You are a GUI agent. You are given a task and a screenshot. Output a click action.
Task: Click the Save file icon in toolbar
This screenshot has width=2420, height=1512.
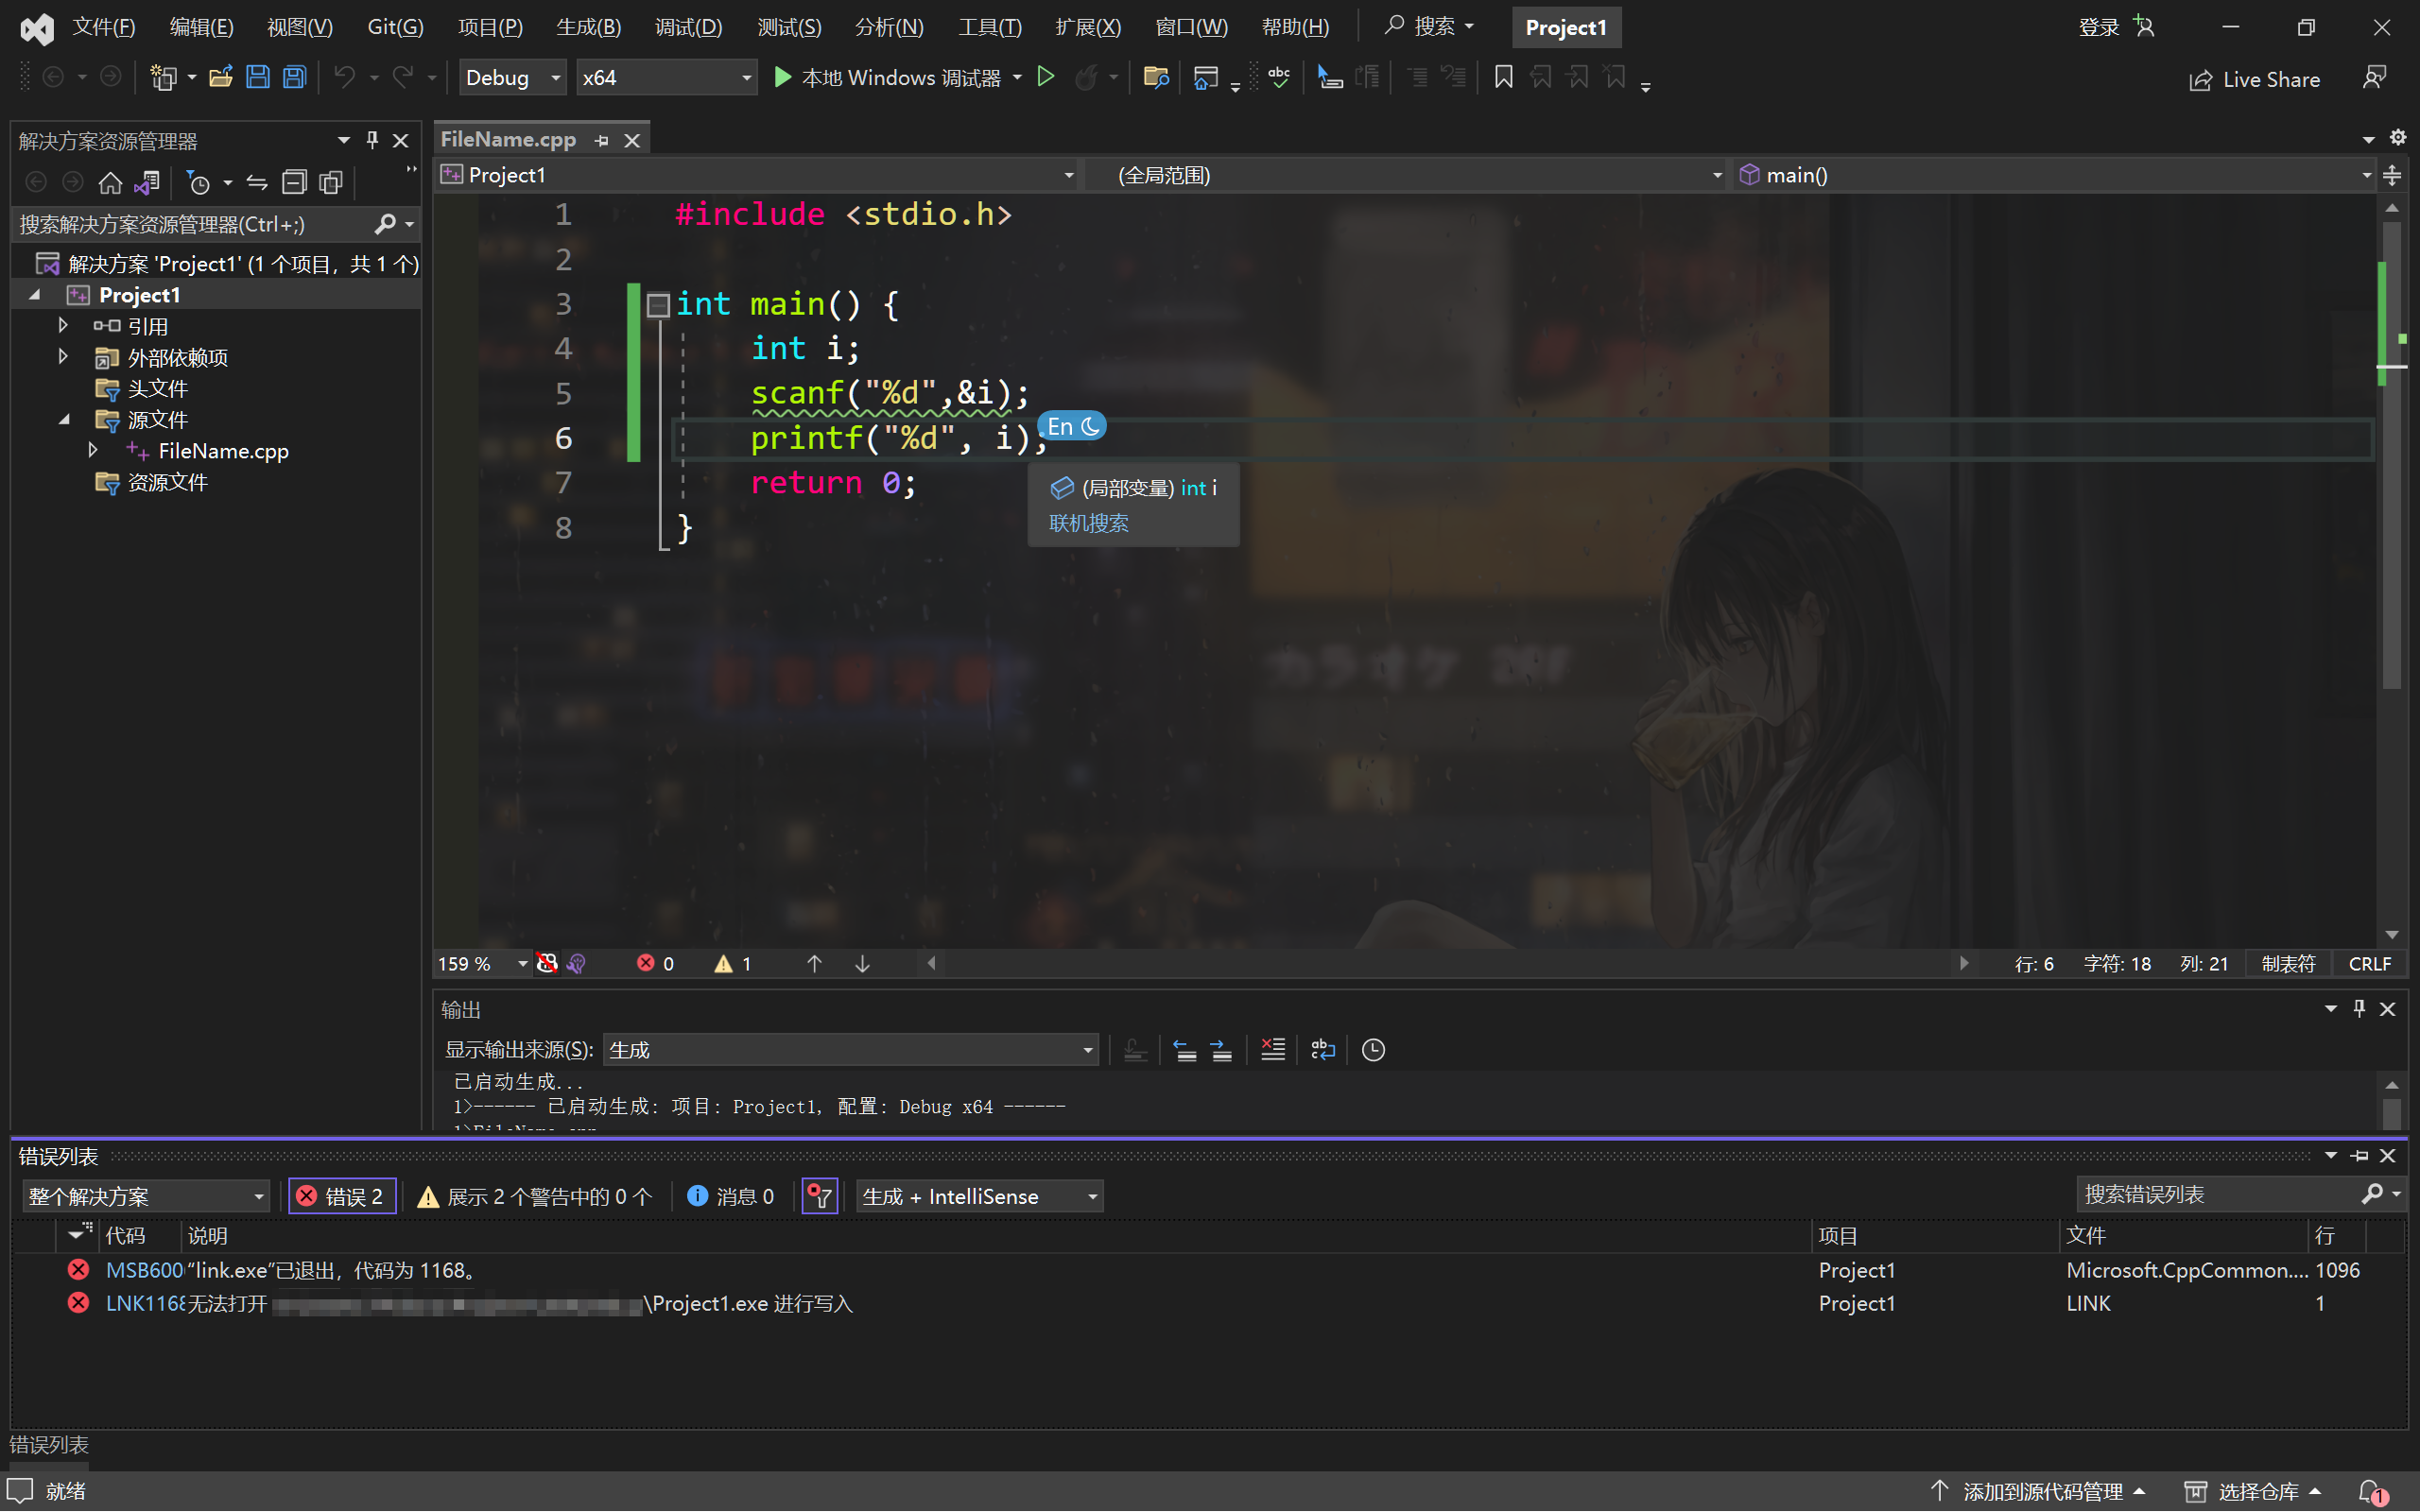(x=257, y=77)
